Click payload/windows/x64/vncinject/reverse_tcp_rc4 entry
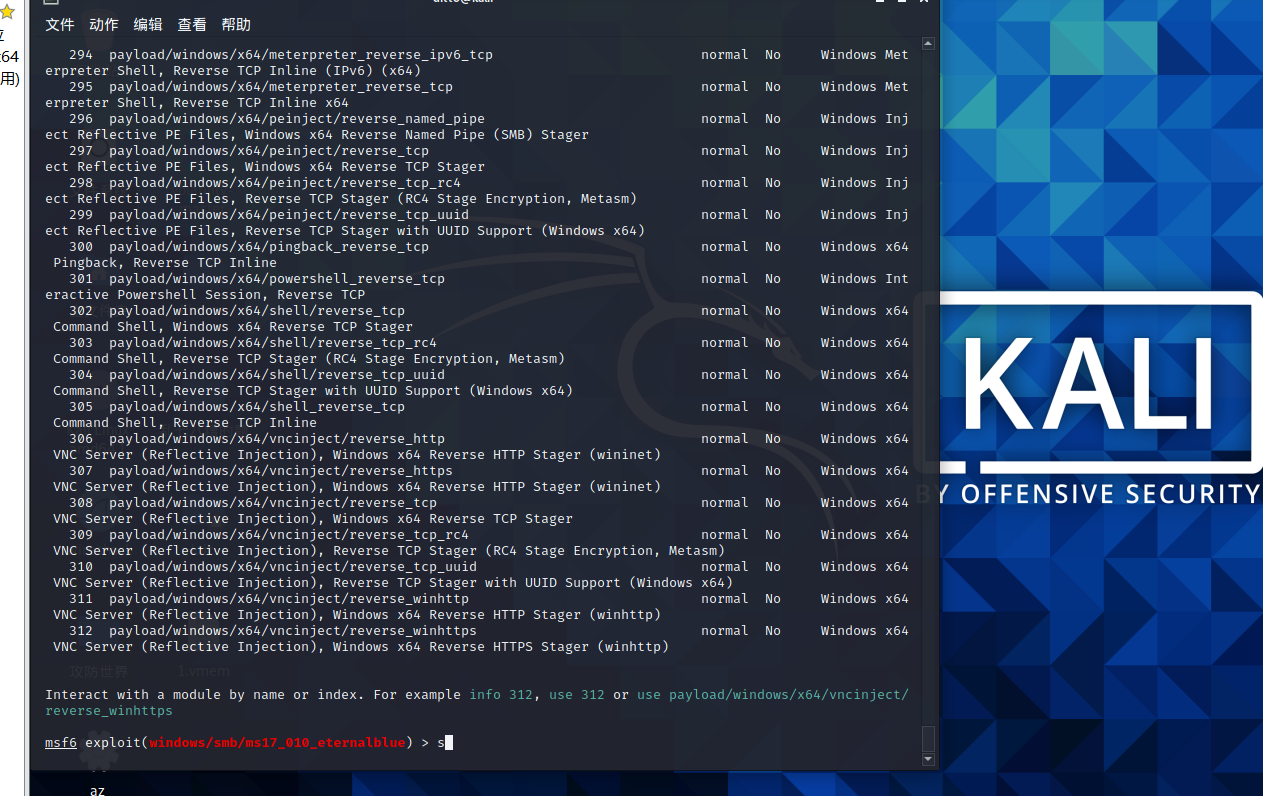 [x=289, y=535]
